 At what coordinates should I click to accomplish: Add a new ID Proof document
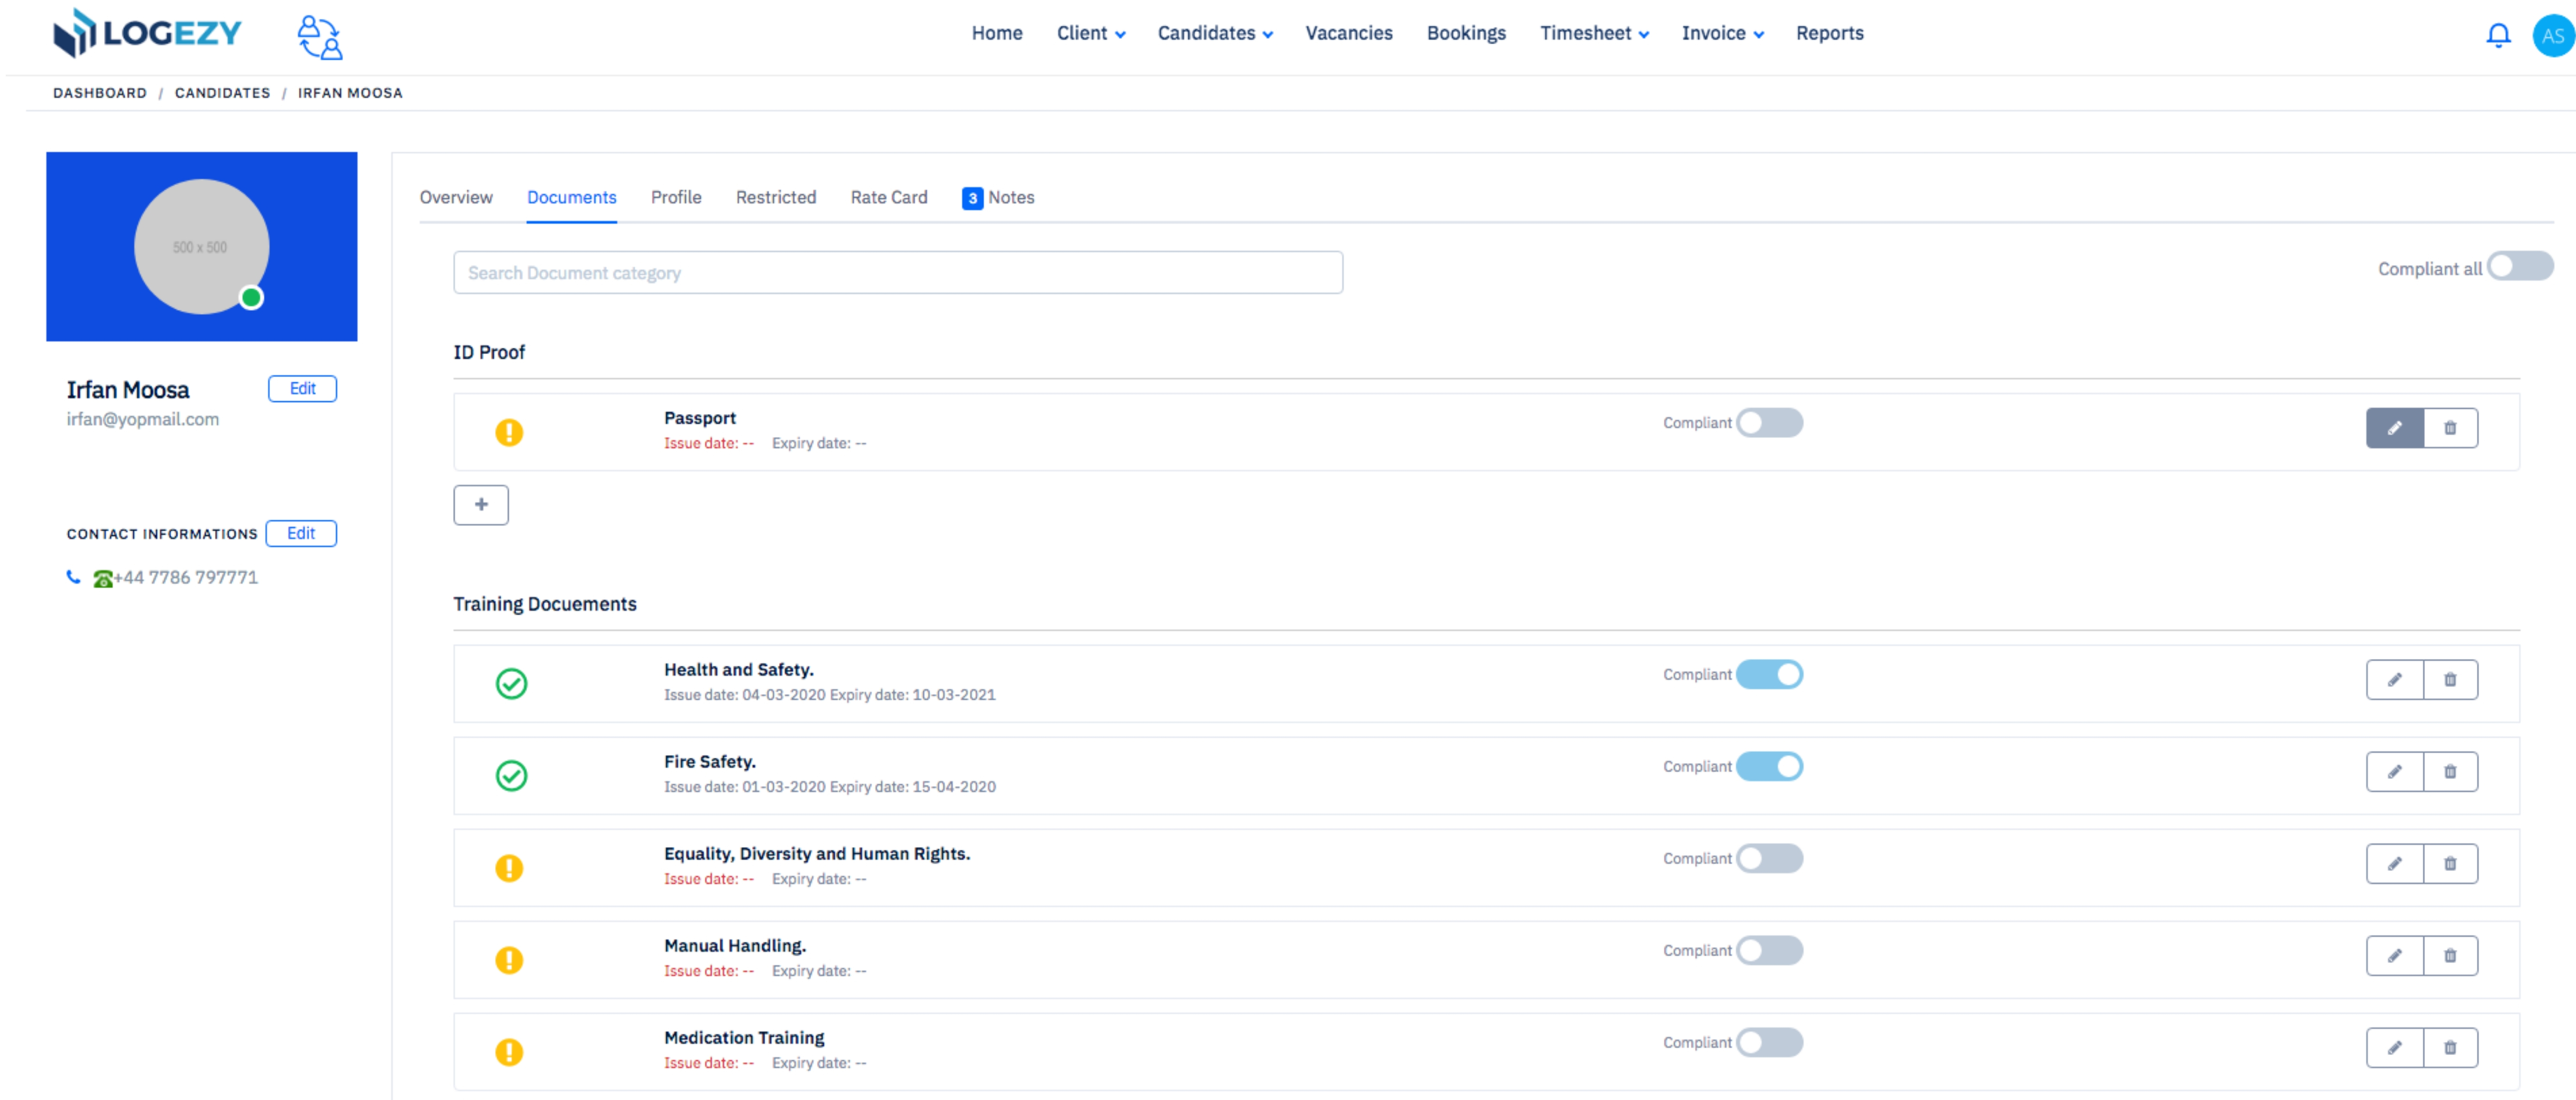coord(481,505)
